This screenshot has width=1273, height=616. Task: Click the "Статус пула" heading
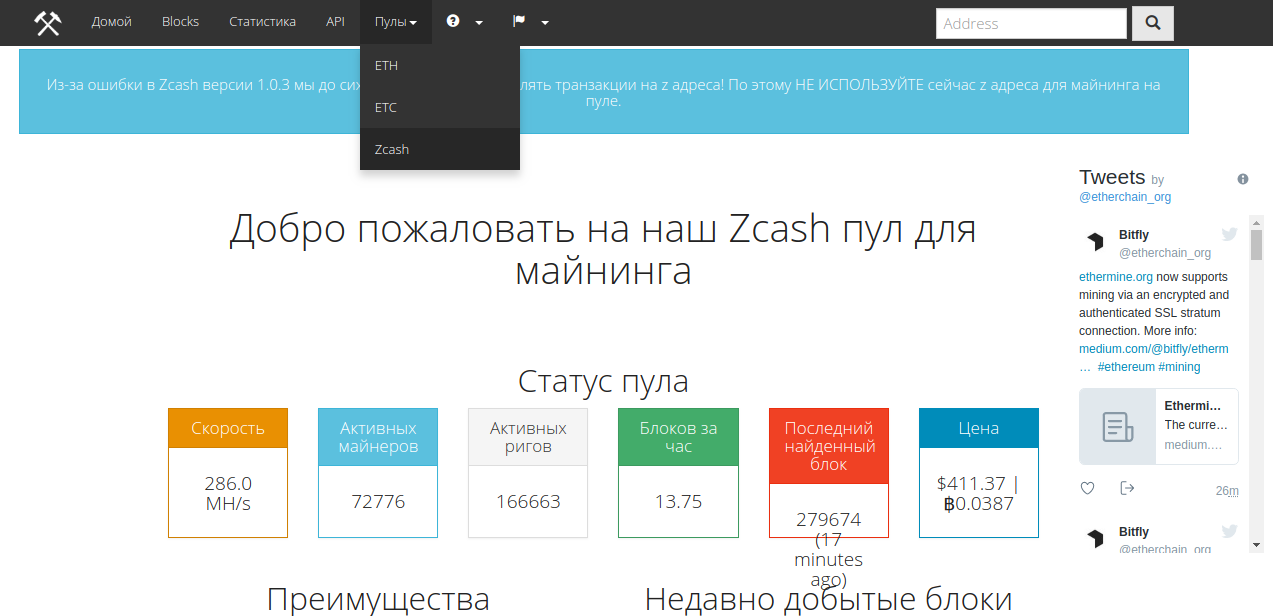click(603, 381)
